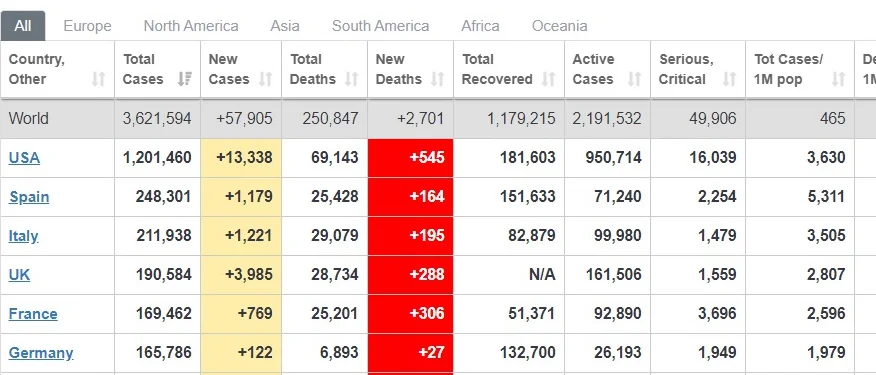The width and height of the screenshot is (876, 375).
Task: Click Total Recovered sort icon
Action: [x=549, y=79]
